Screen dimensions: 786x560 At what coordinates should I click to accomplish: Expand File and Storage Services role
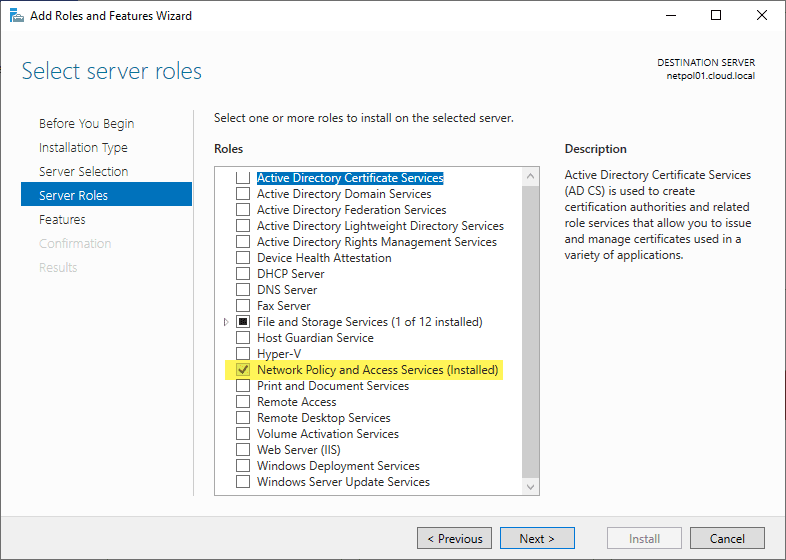[x=226, y=322]
